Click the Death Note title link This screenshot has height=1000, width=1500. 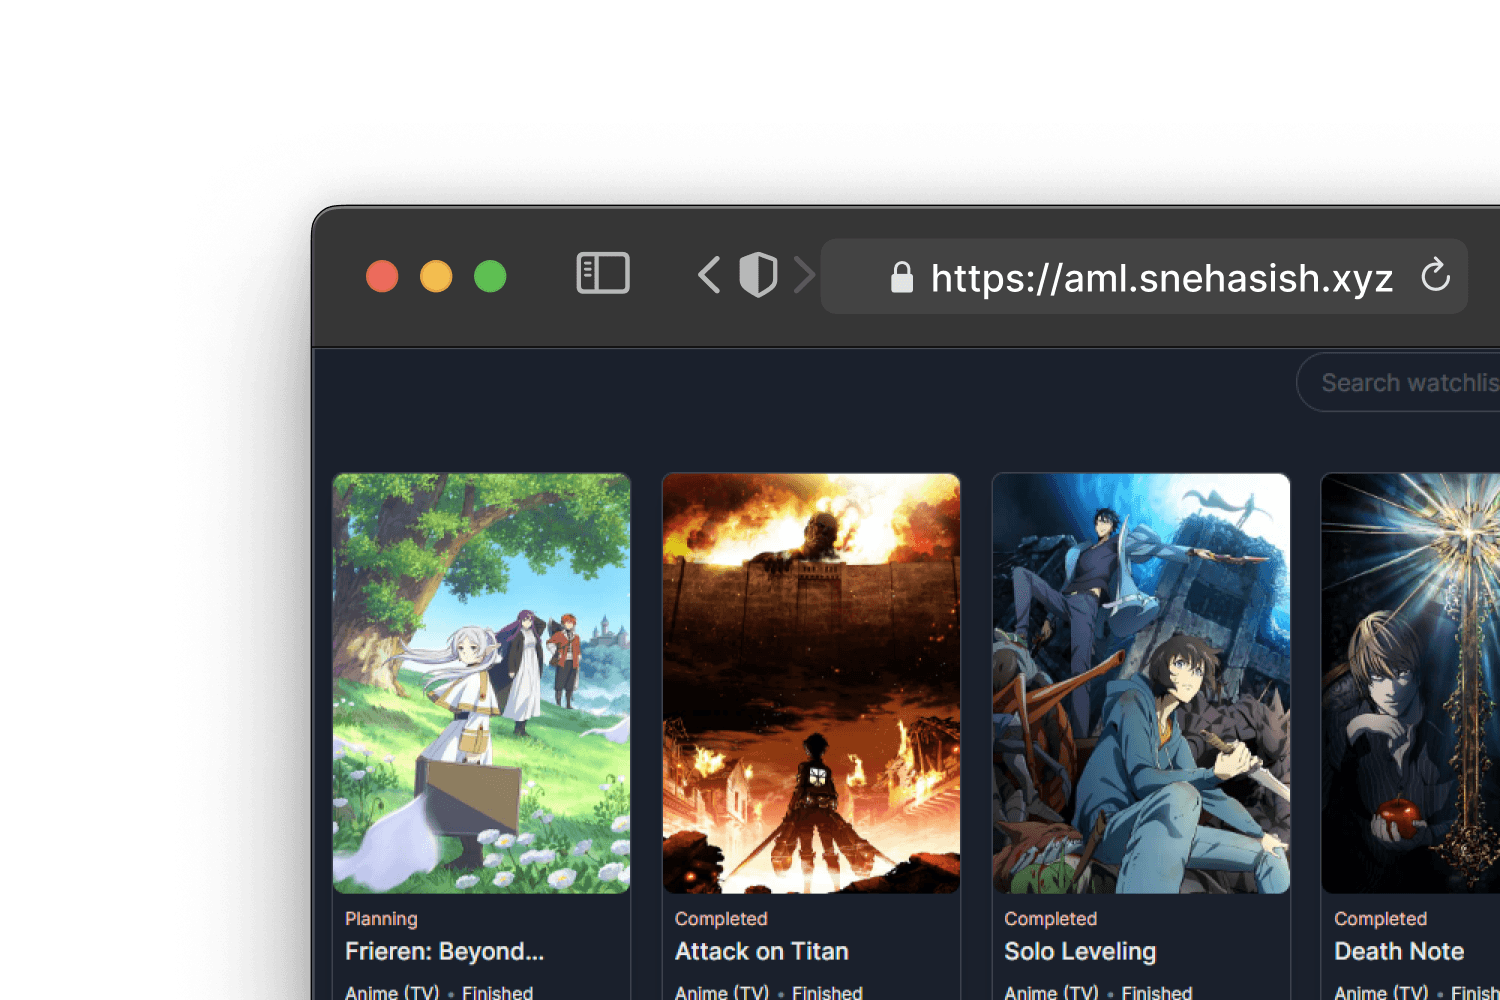point(1399,951)
